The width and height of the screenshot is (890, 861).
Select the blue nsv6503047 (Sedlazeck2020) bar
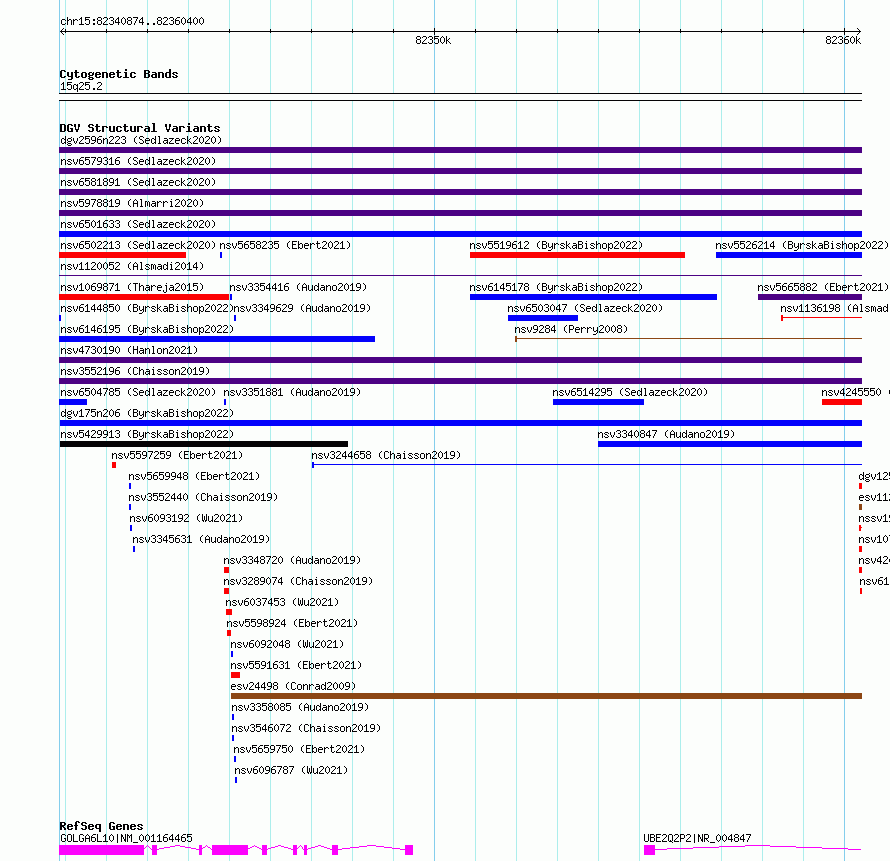[x=543, y=318]
